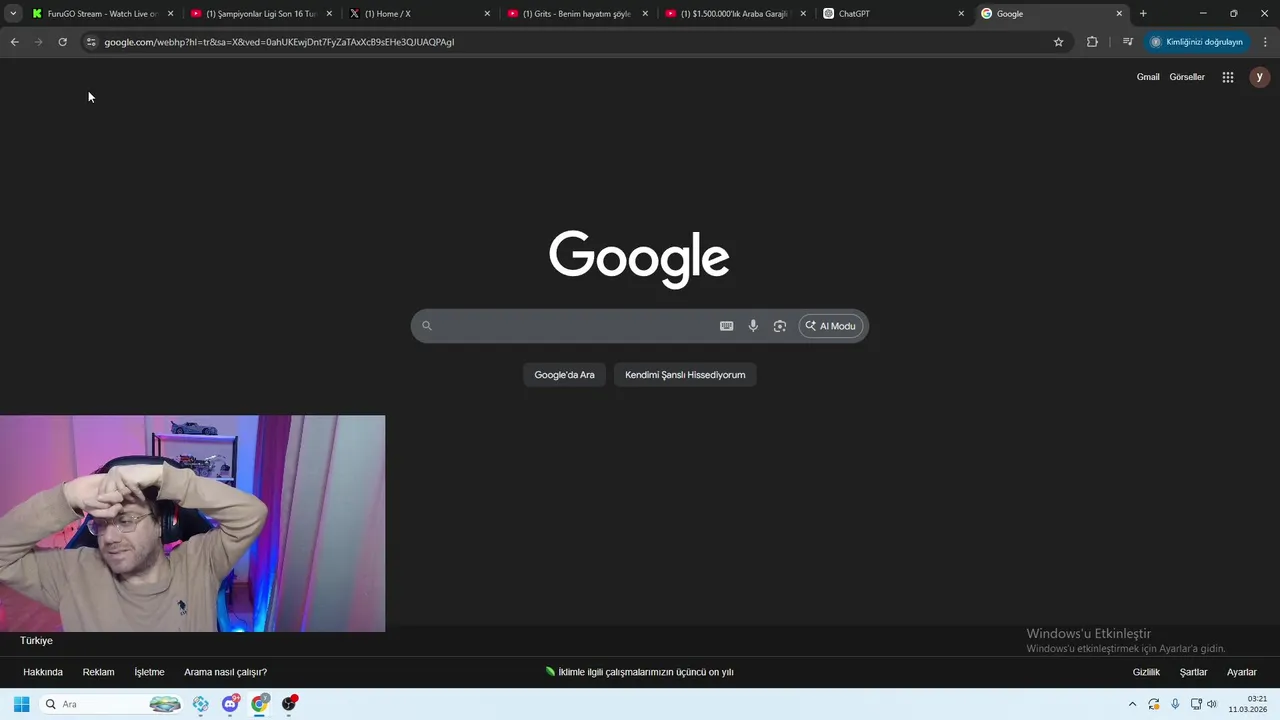Open the Windows Start menu
This screenshot has height=720, width=1280.
coord(21,704)
